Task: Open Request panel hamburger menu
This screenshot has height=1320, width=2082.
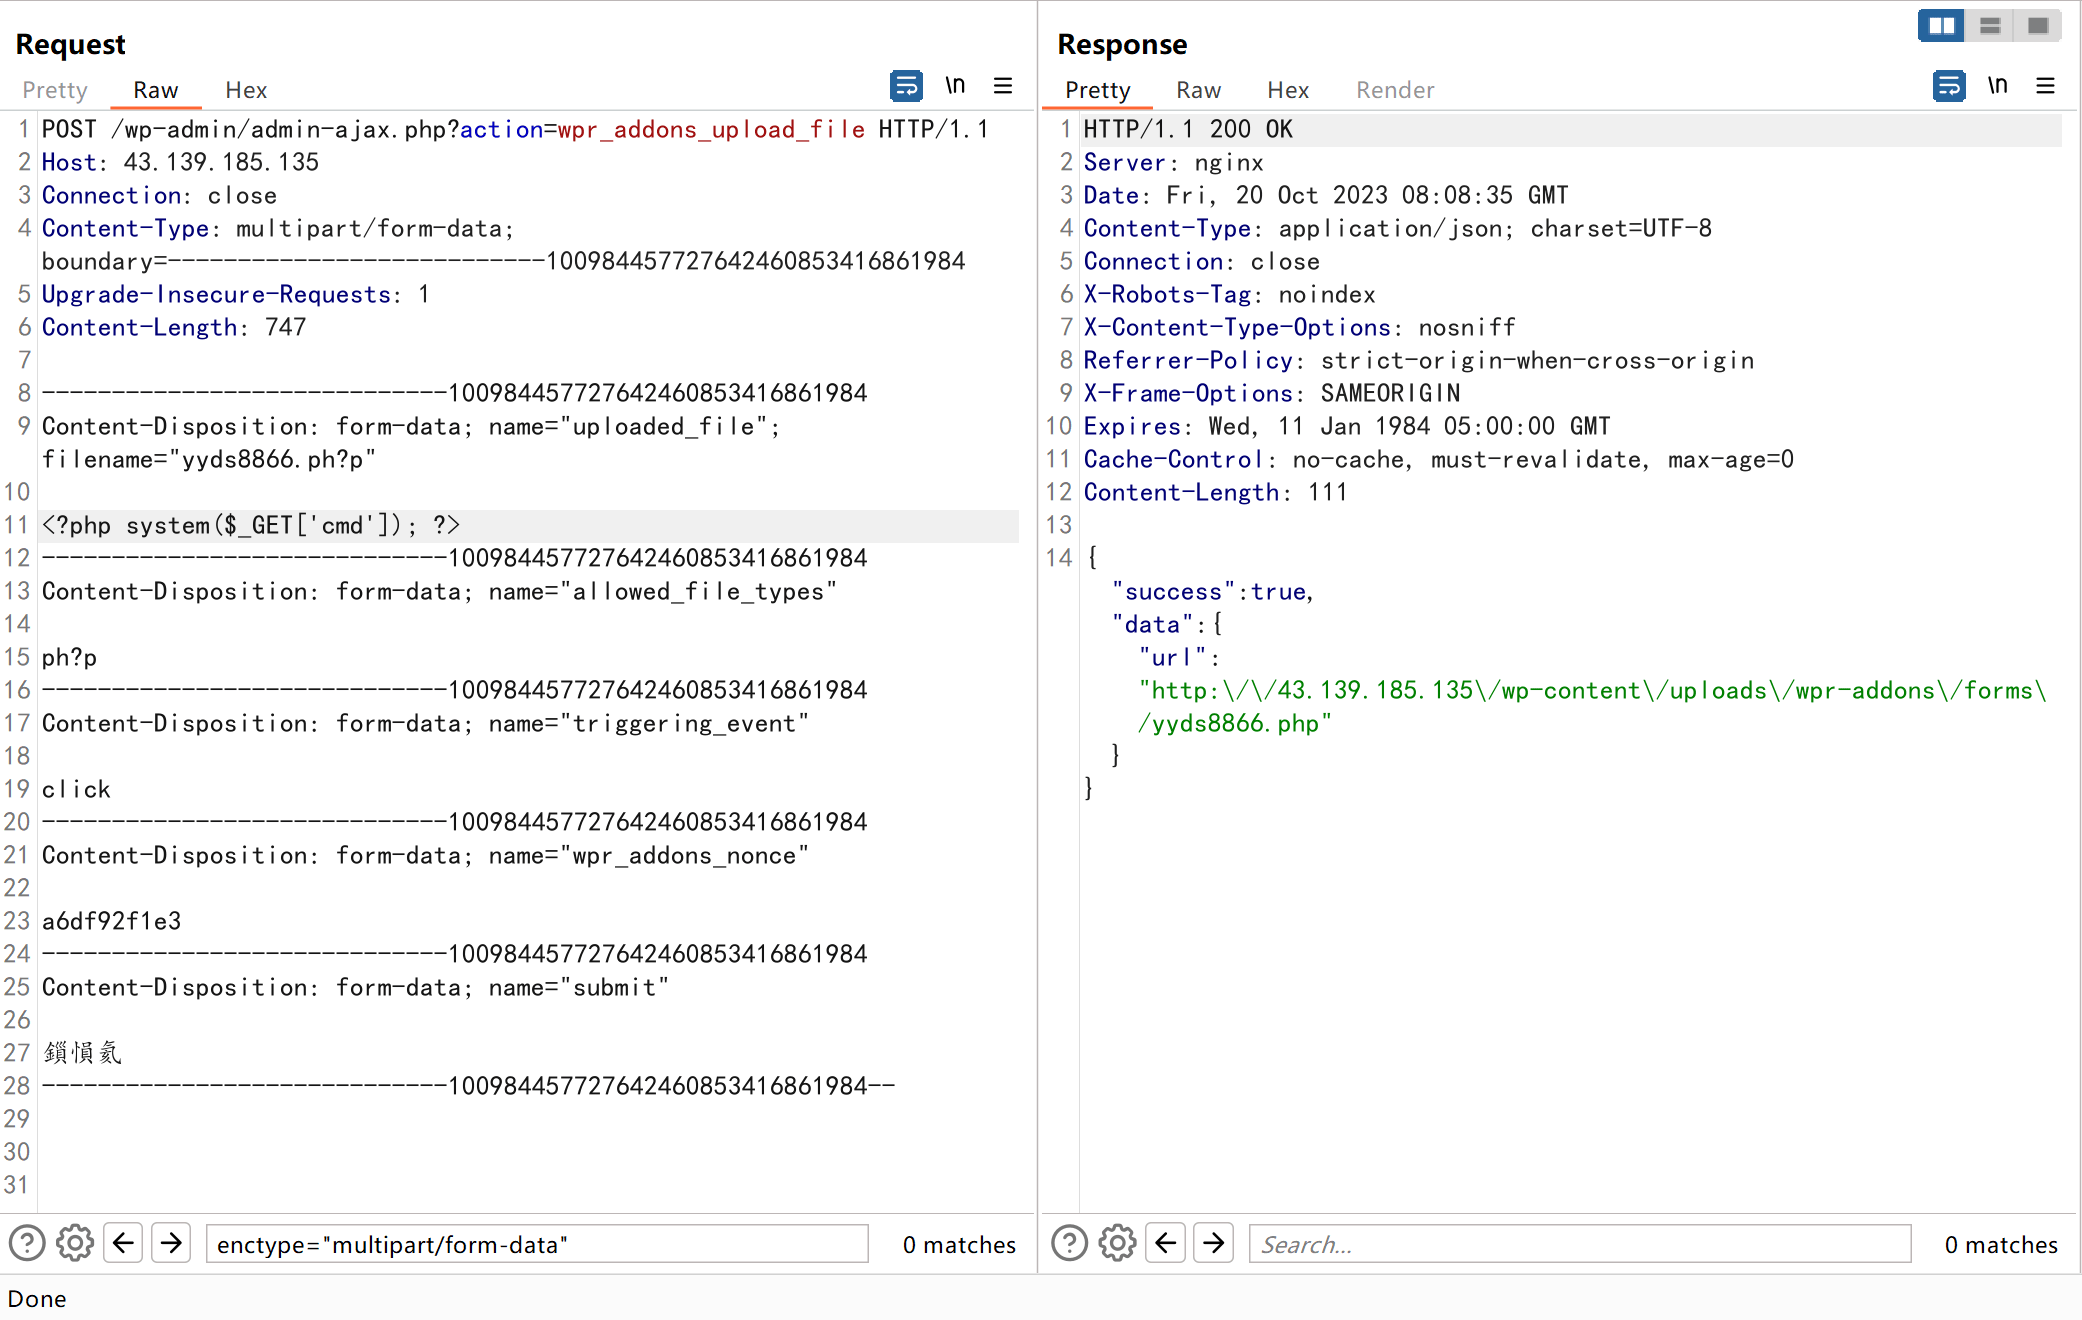Action: [x=1003, y=86]
